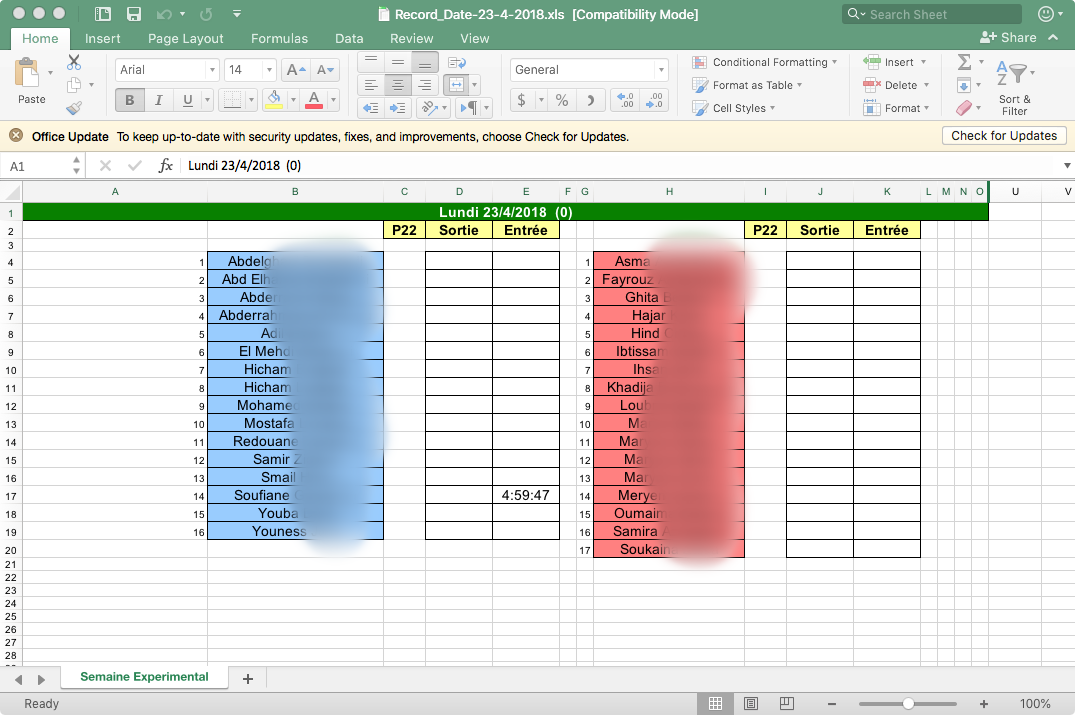Click the Copy icon

(74, 85)
